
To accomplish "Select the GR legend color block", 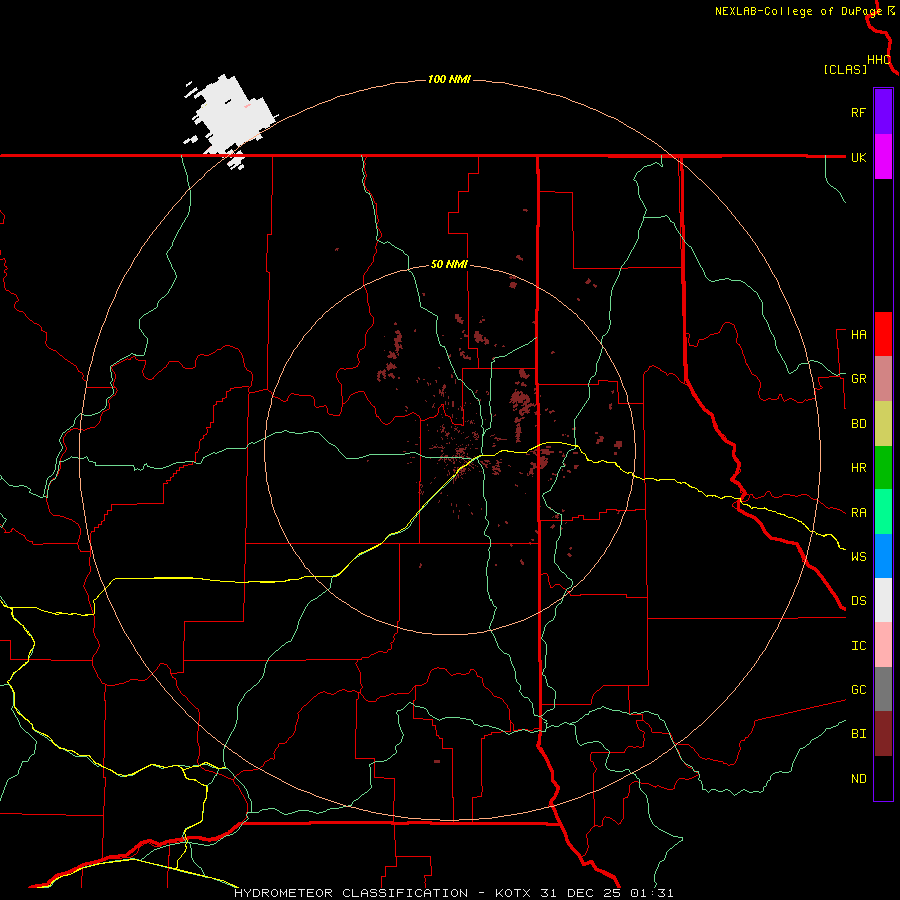I will click(883, 379).
